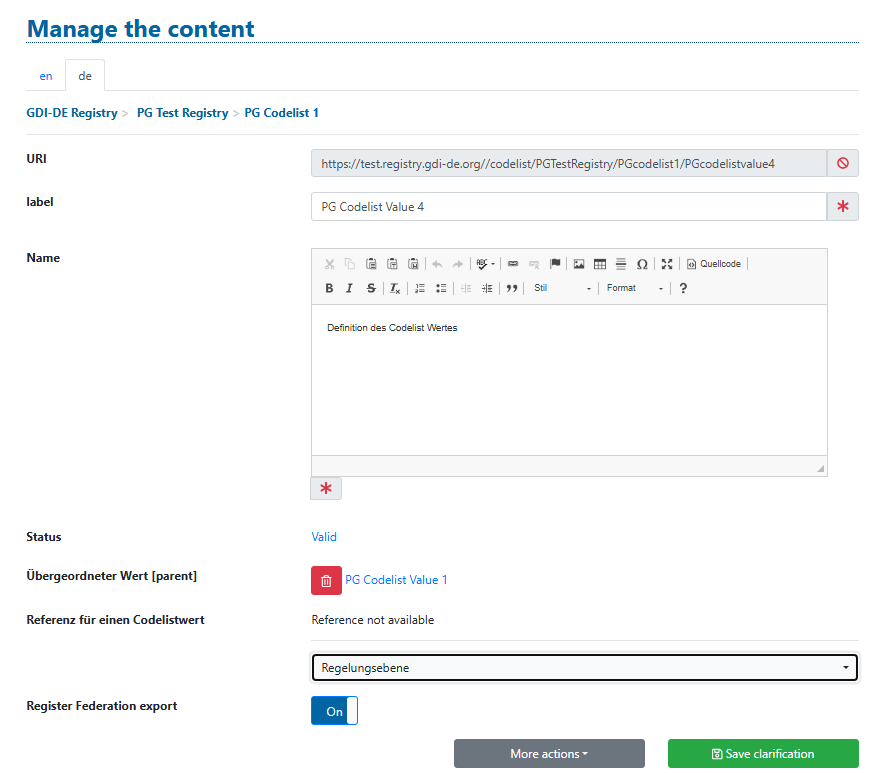
Task: Open the special character (Omega) picker
Action: [x=642, y=264]
